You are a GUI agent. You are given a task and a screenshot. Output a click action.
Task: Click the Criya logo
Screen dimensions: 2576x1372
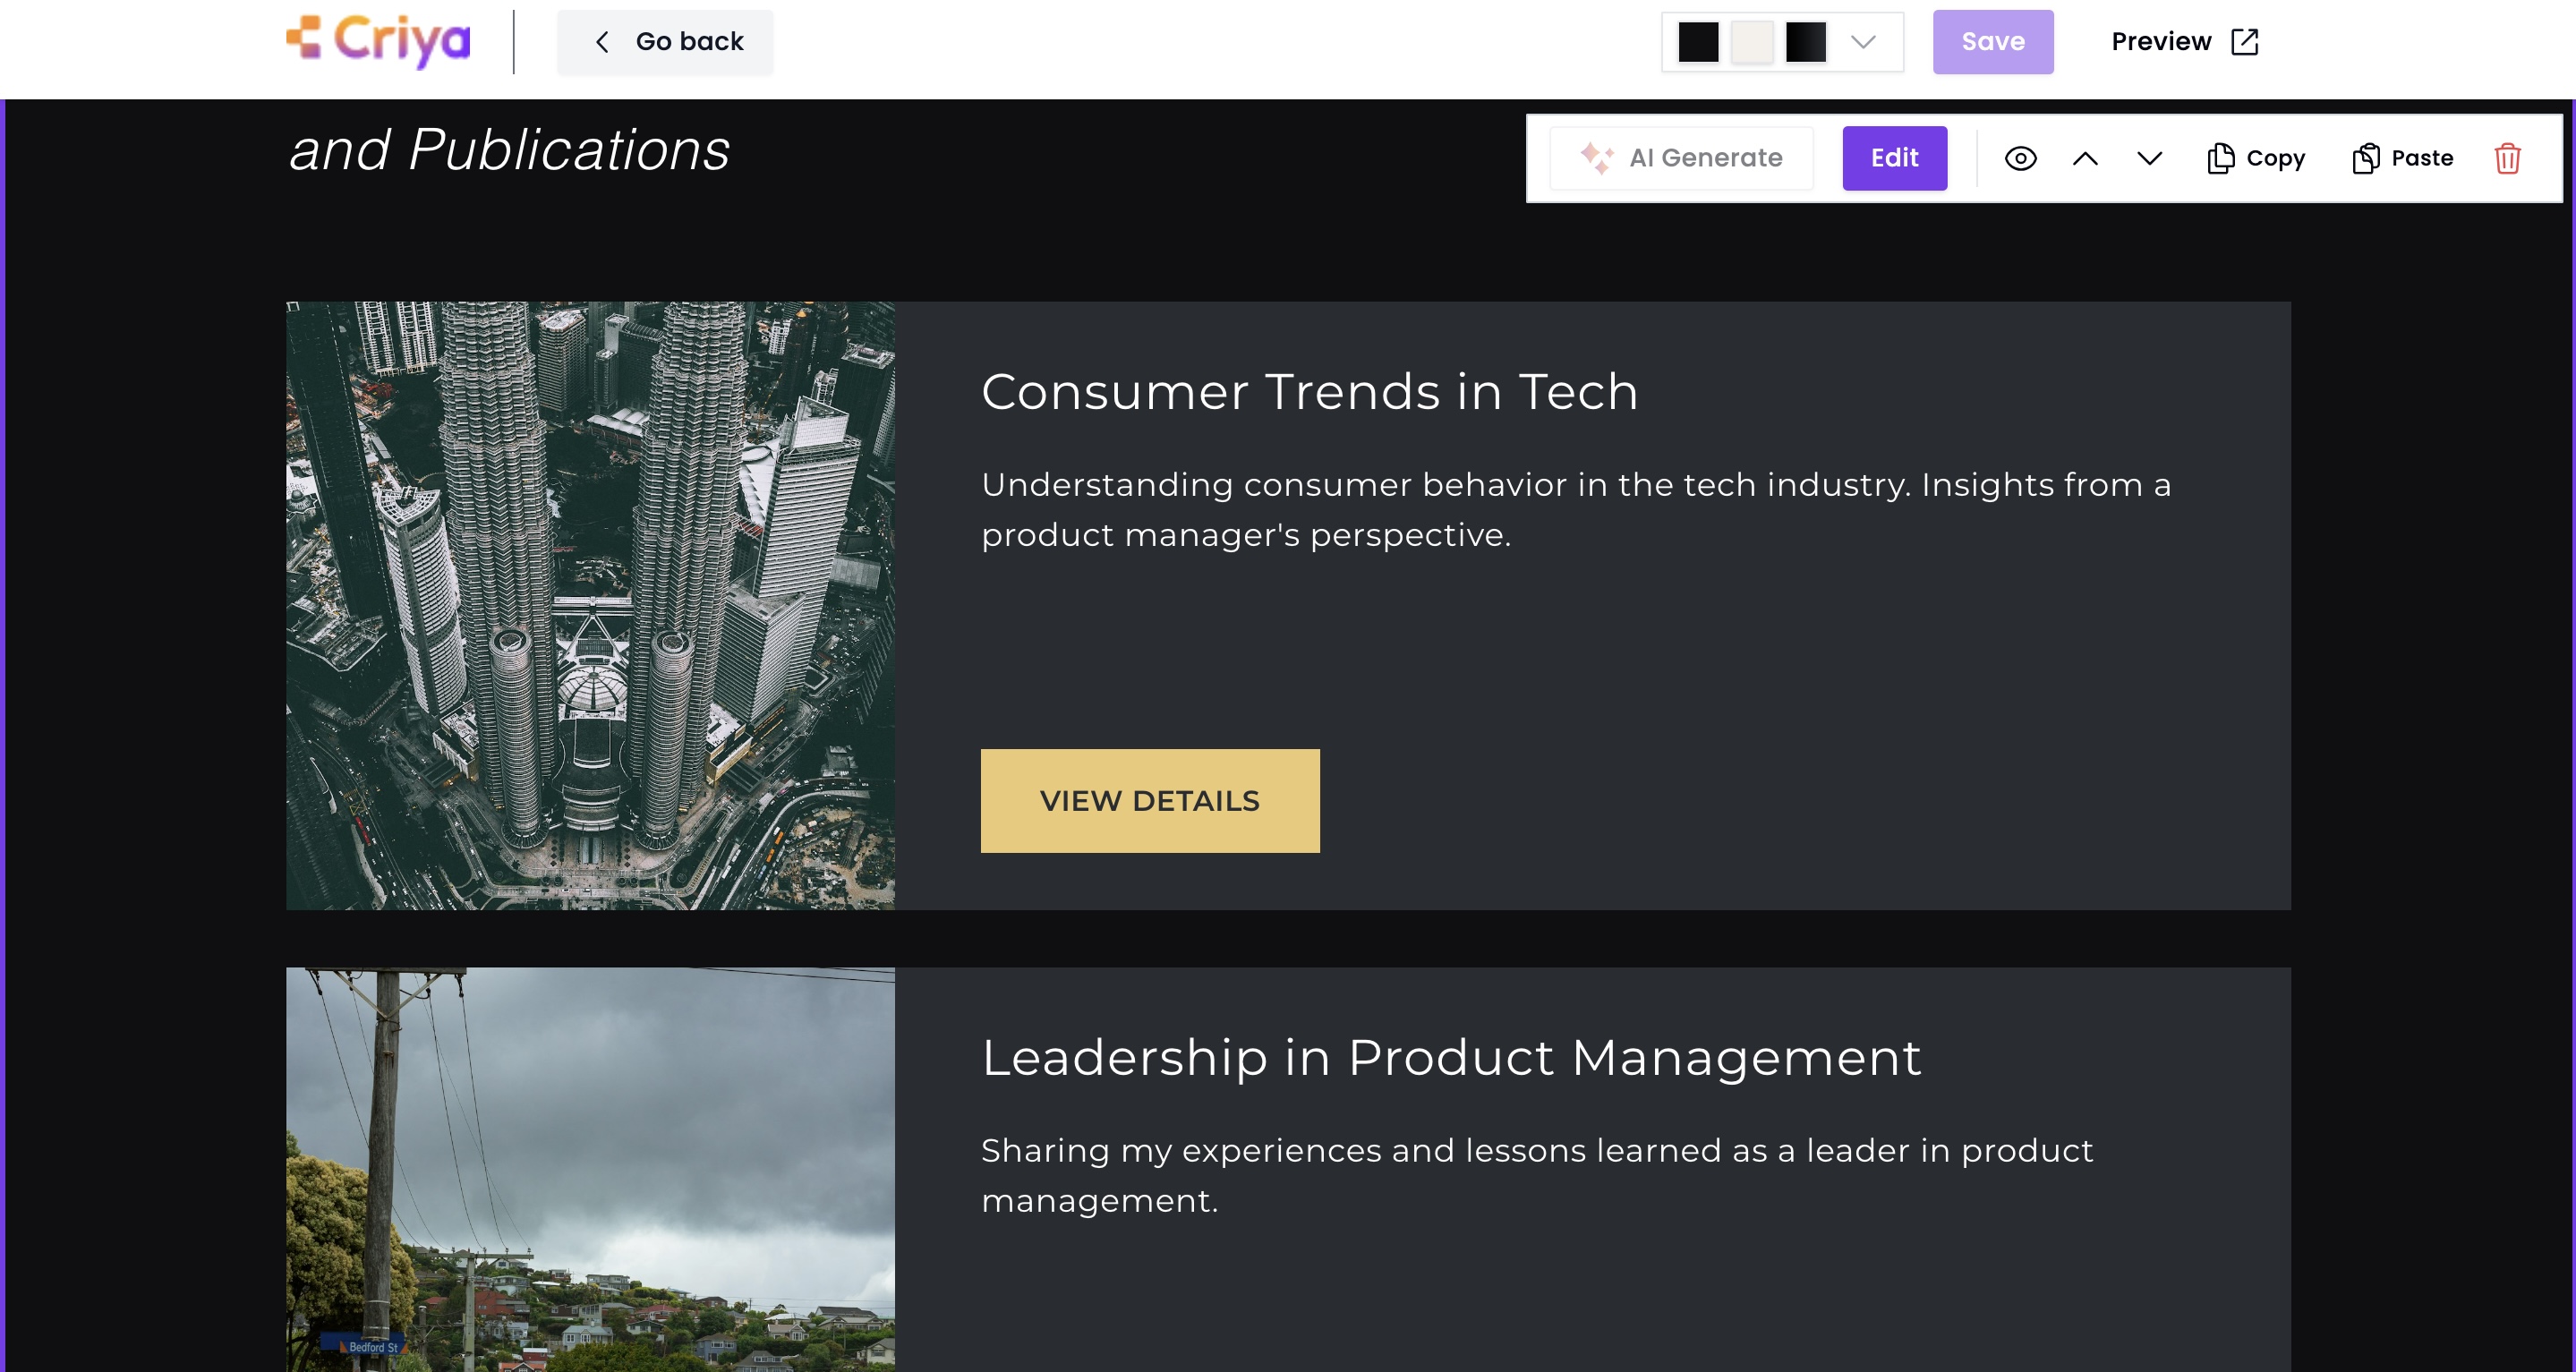pyautogui.click(x=378, y=41)
